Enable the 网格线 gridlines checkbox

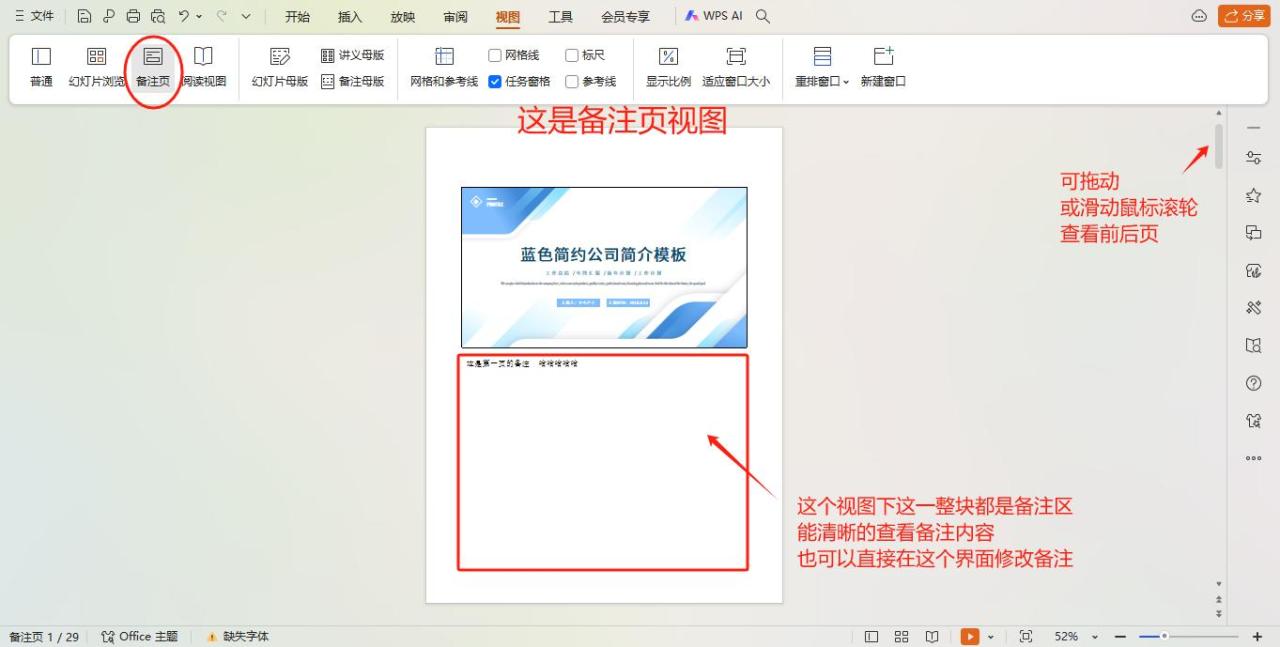494,55
